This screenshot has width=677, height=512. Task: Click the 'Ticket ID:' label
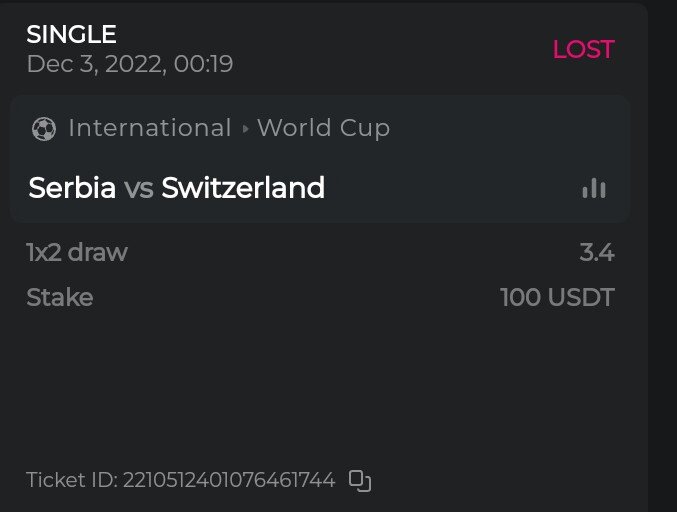click(x=72, y=481)
